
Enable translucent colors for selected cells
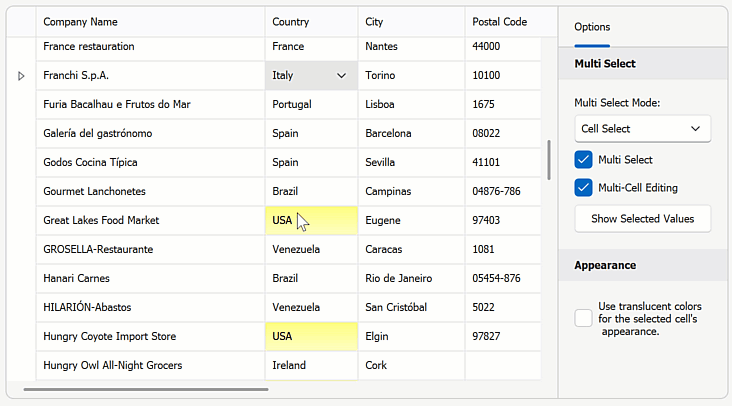click(584, 318)
